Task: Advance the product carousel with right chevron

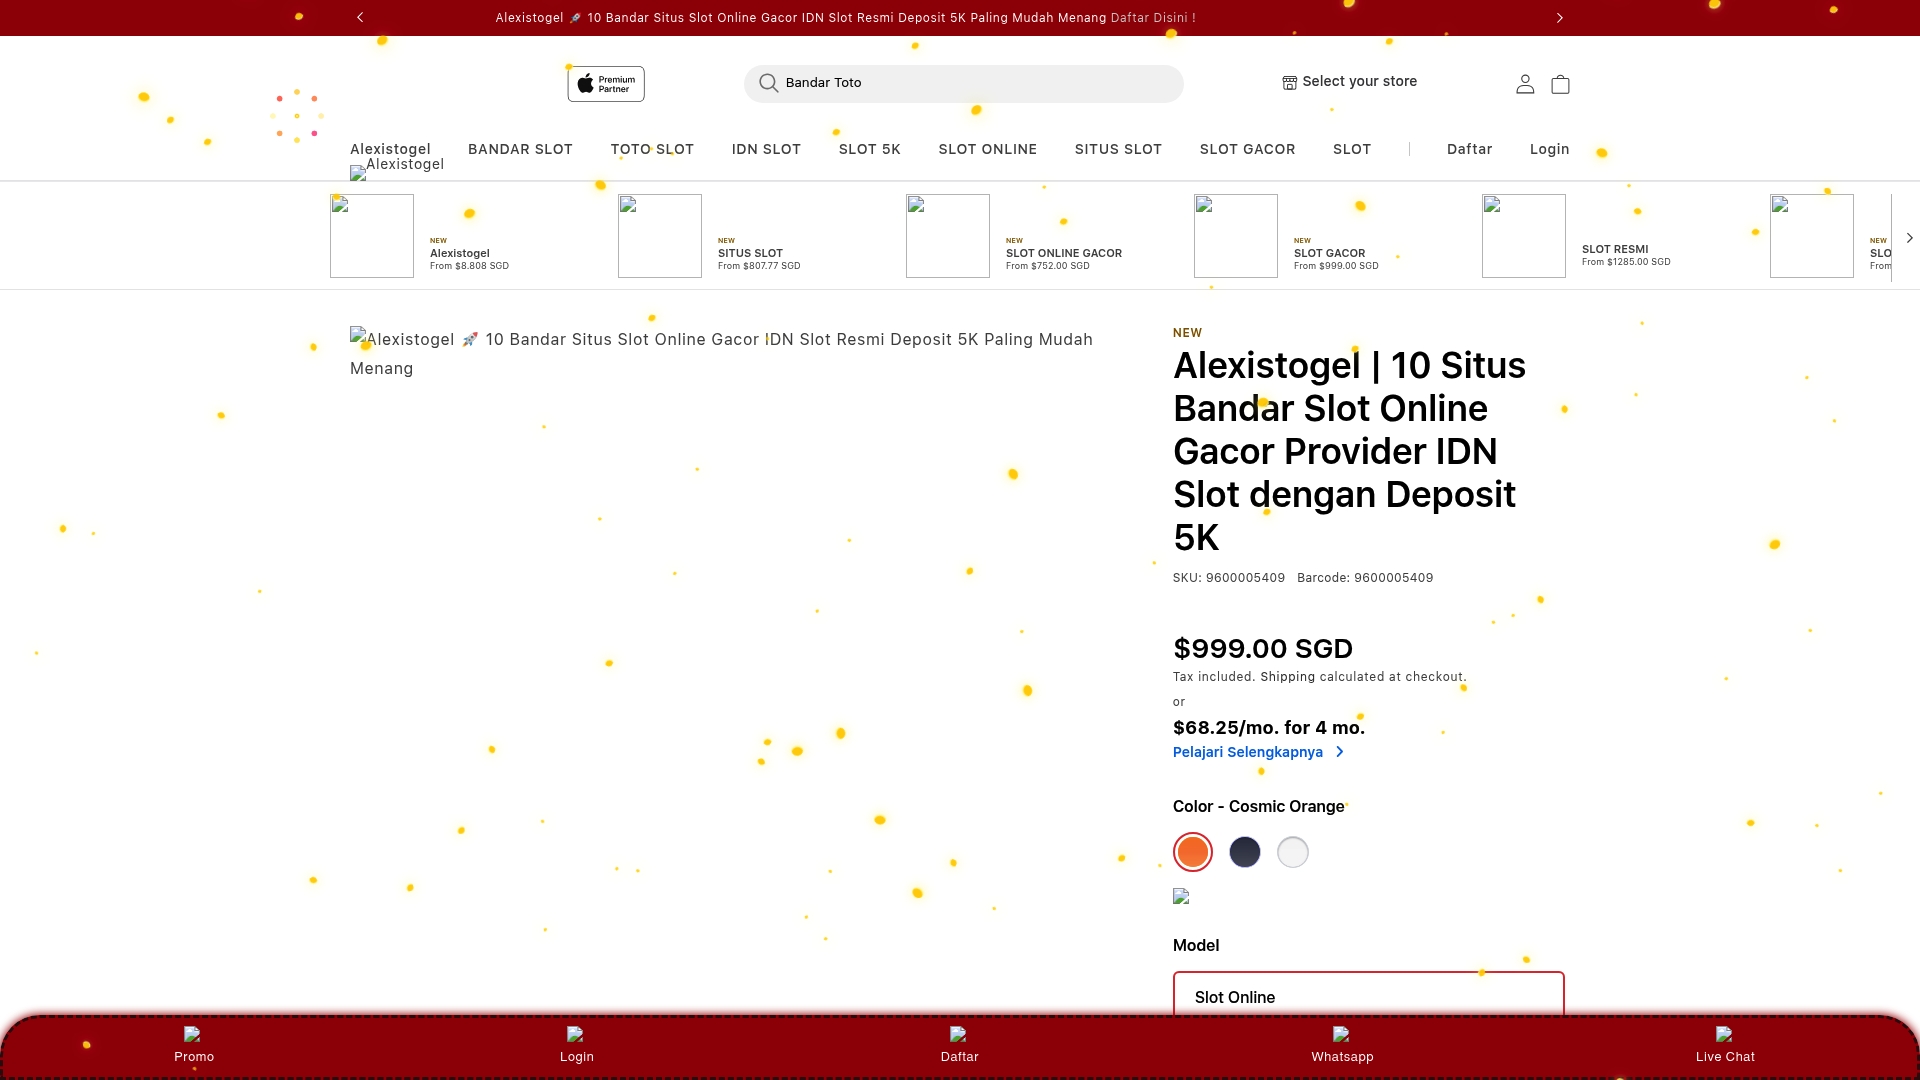Action: [1909, 238]
